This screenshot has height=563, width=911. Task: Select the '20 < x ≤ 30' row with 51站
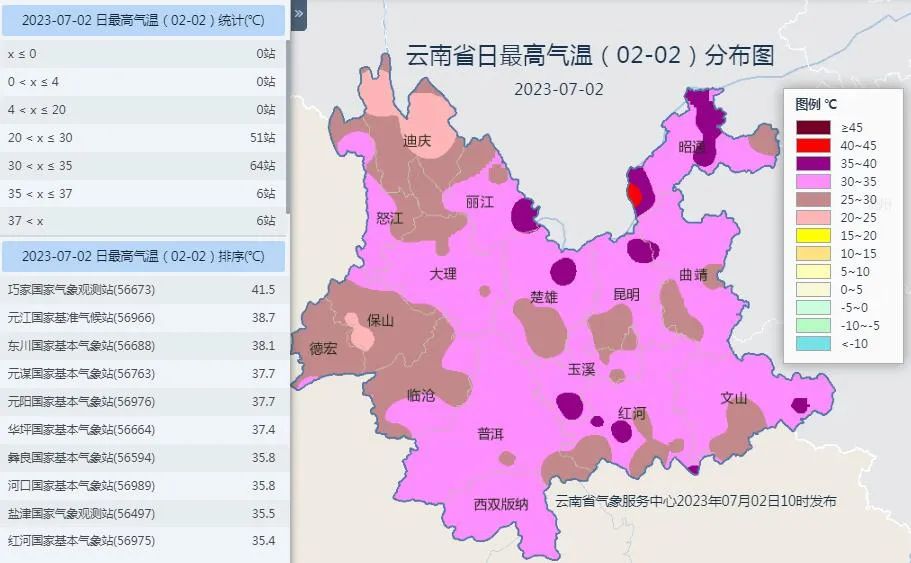pos(142,138)
